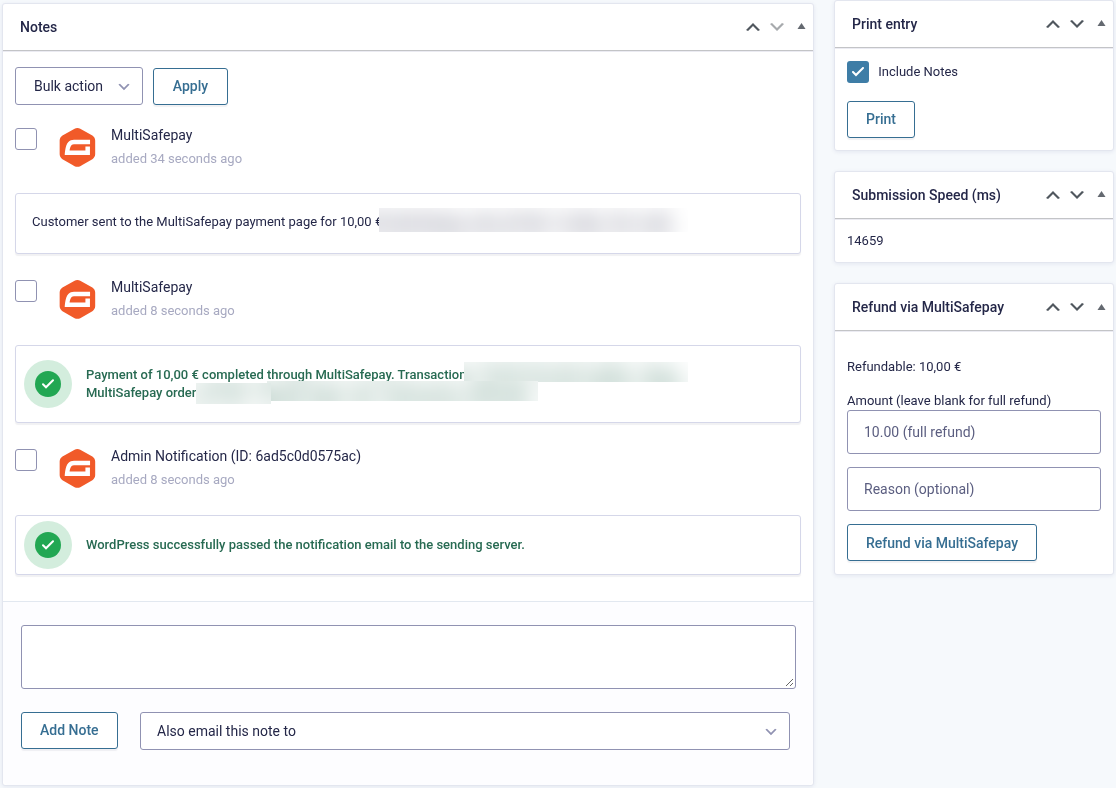Screen dimensions: 1116x788
Task: Click the green checkmark icon on the payment completed note
Action: (x=48, y=384)
